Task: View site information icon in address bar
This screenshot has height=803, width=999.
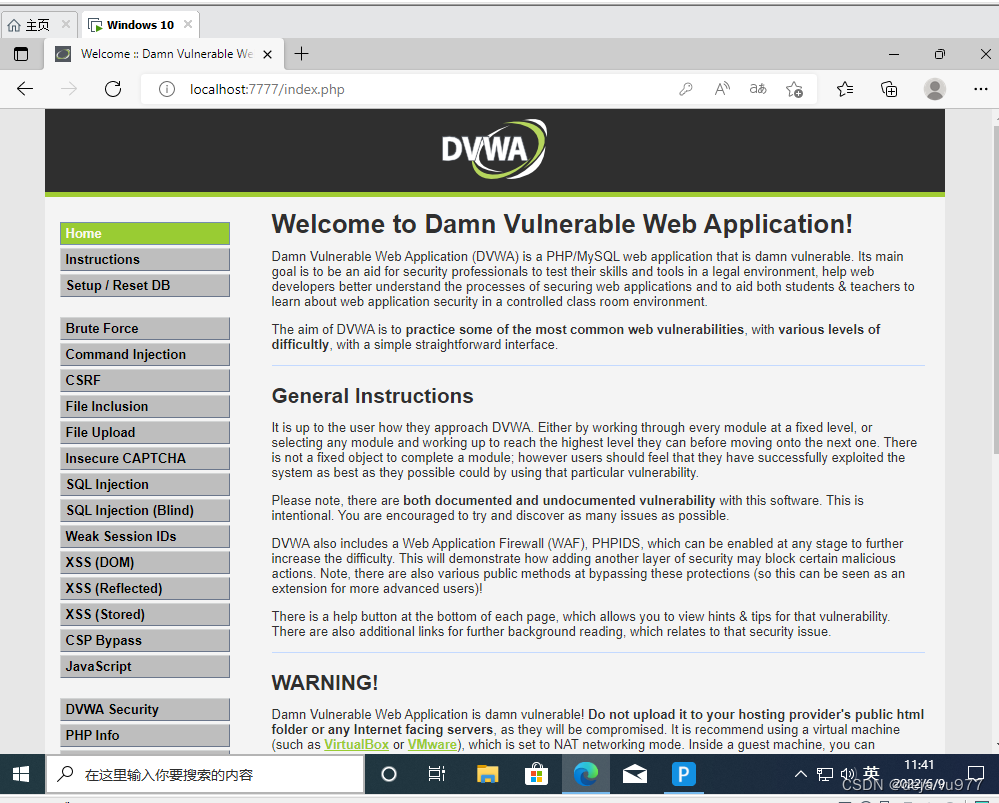Action: [167, 89]
